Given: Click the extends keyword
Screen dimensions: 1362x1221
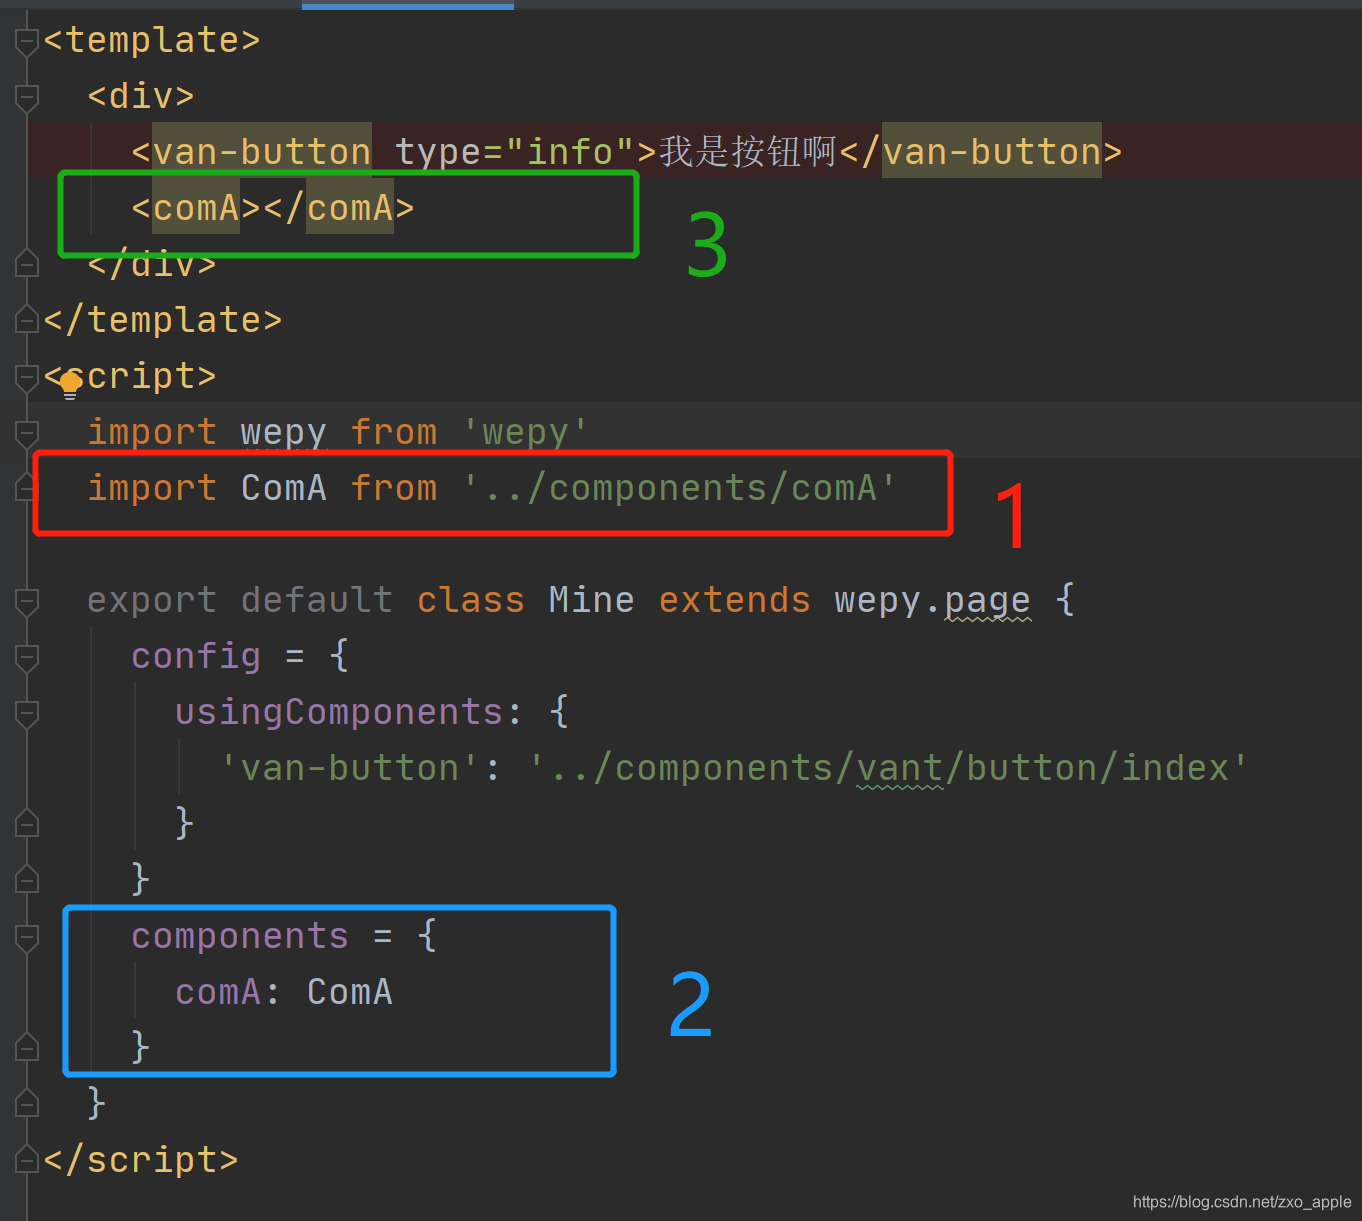Looking at the screenshot, I should tap(735, 600).
